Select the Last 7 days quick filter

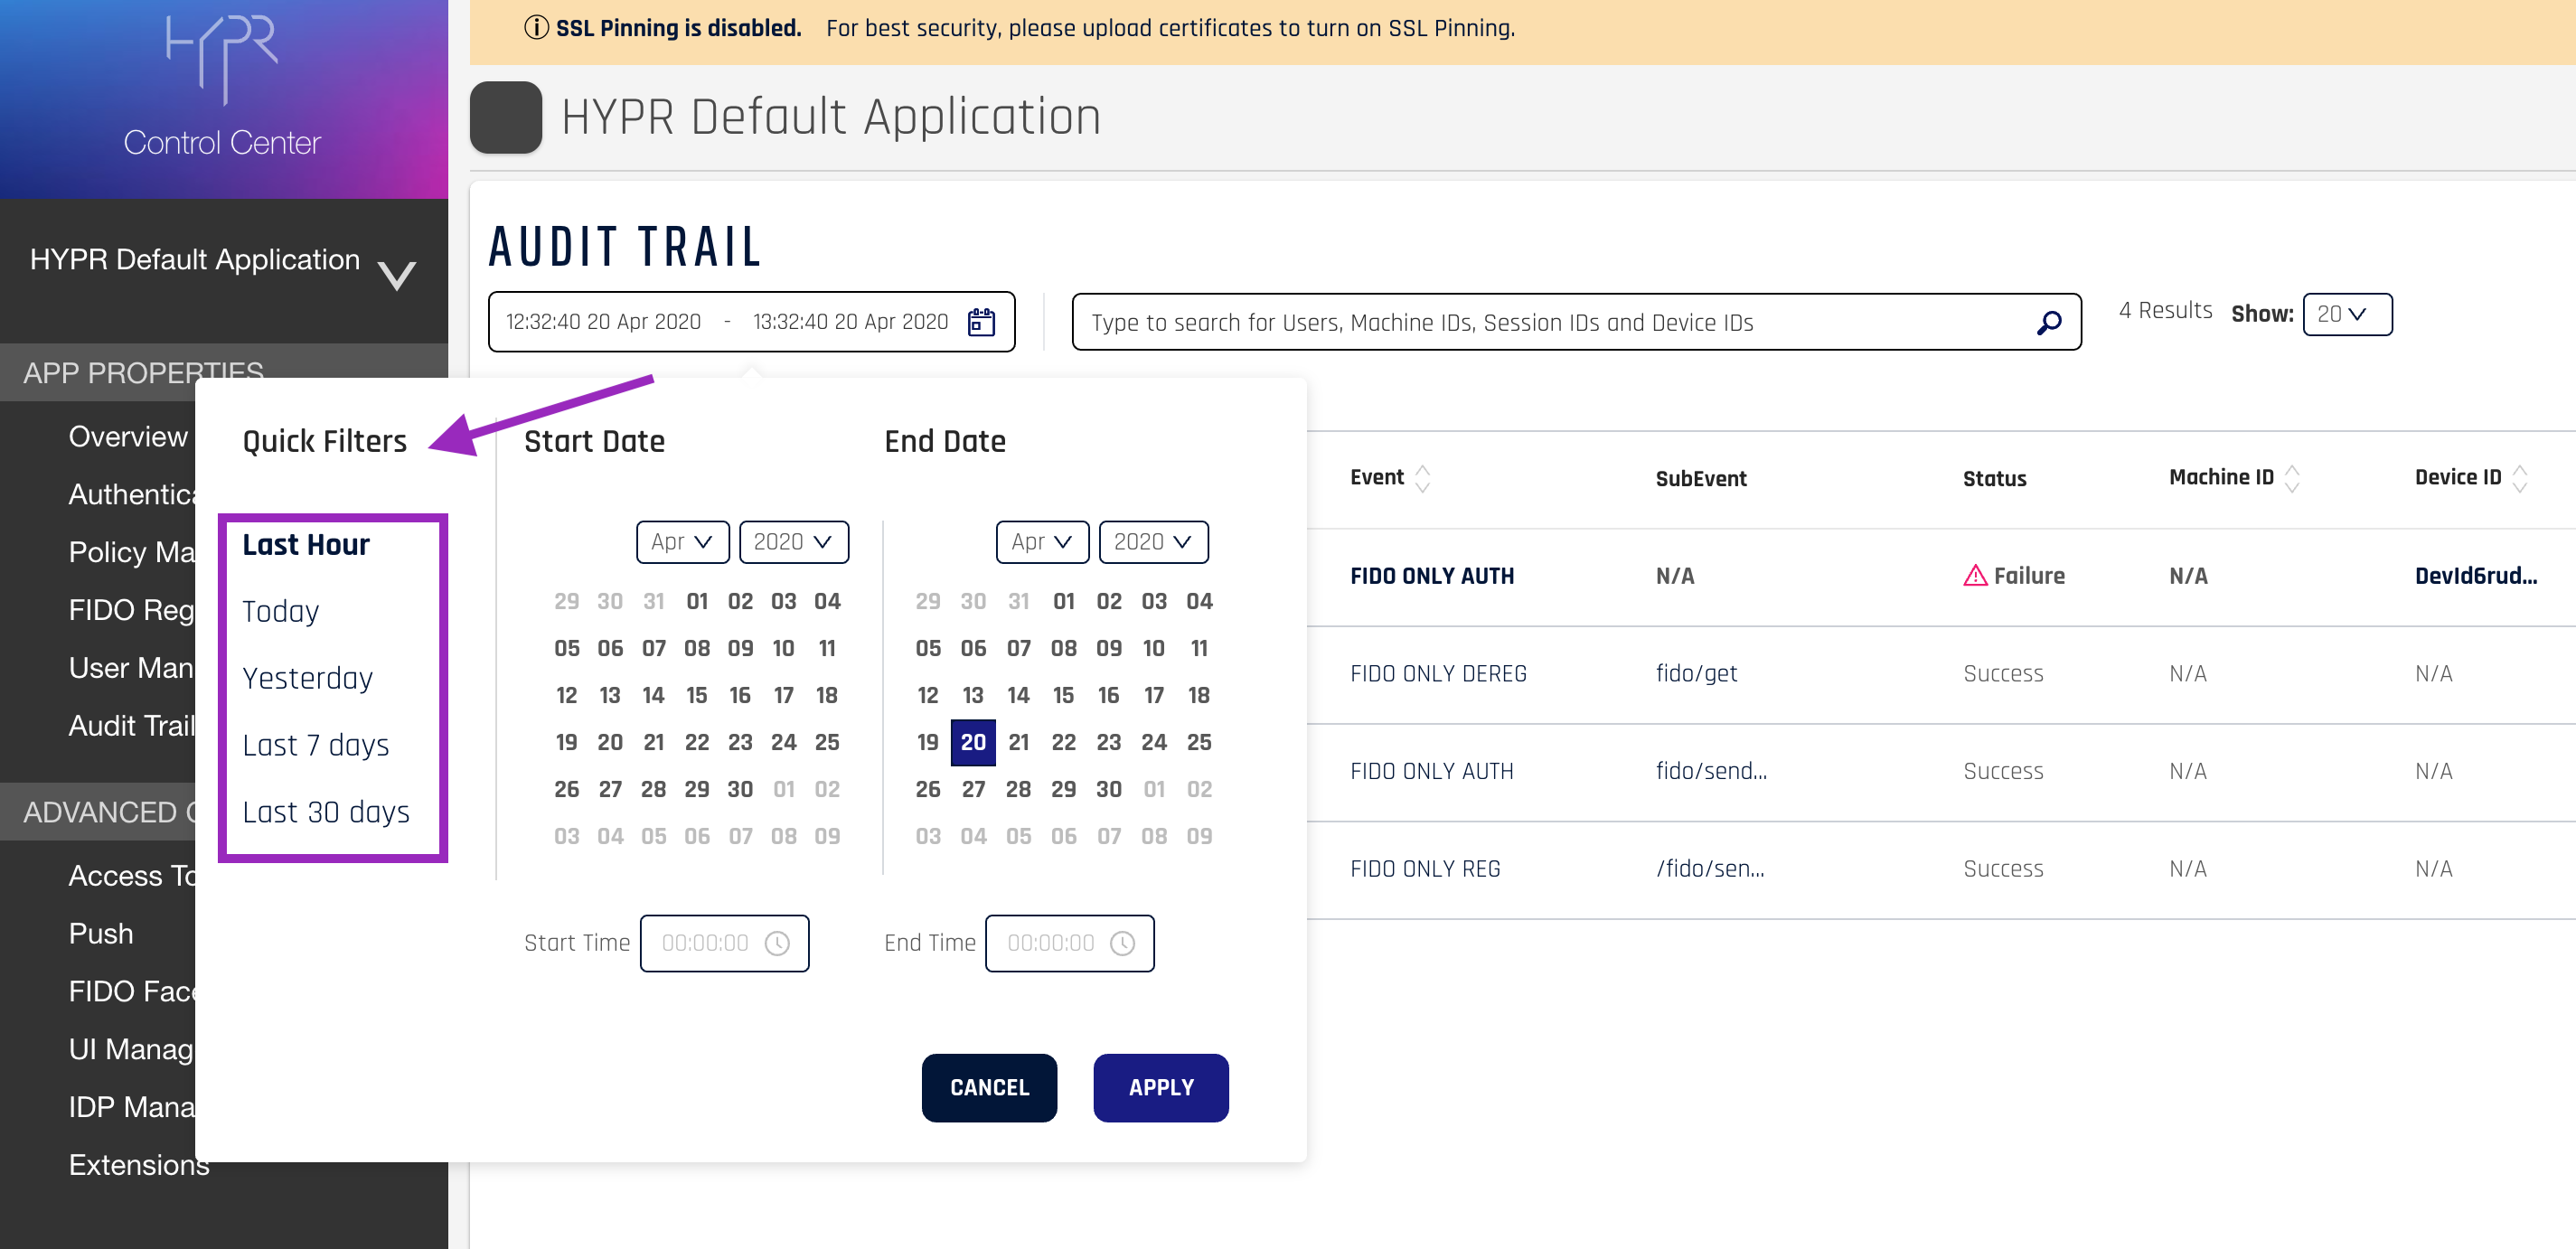315,745
